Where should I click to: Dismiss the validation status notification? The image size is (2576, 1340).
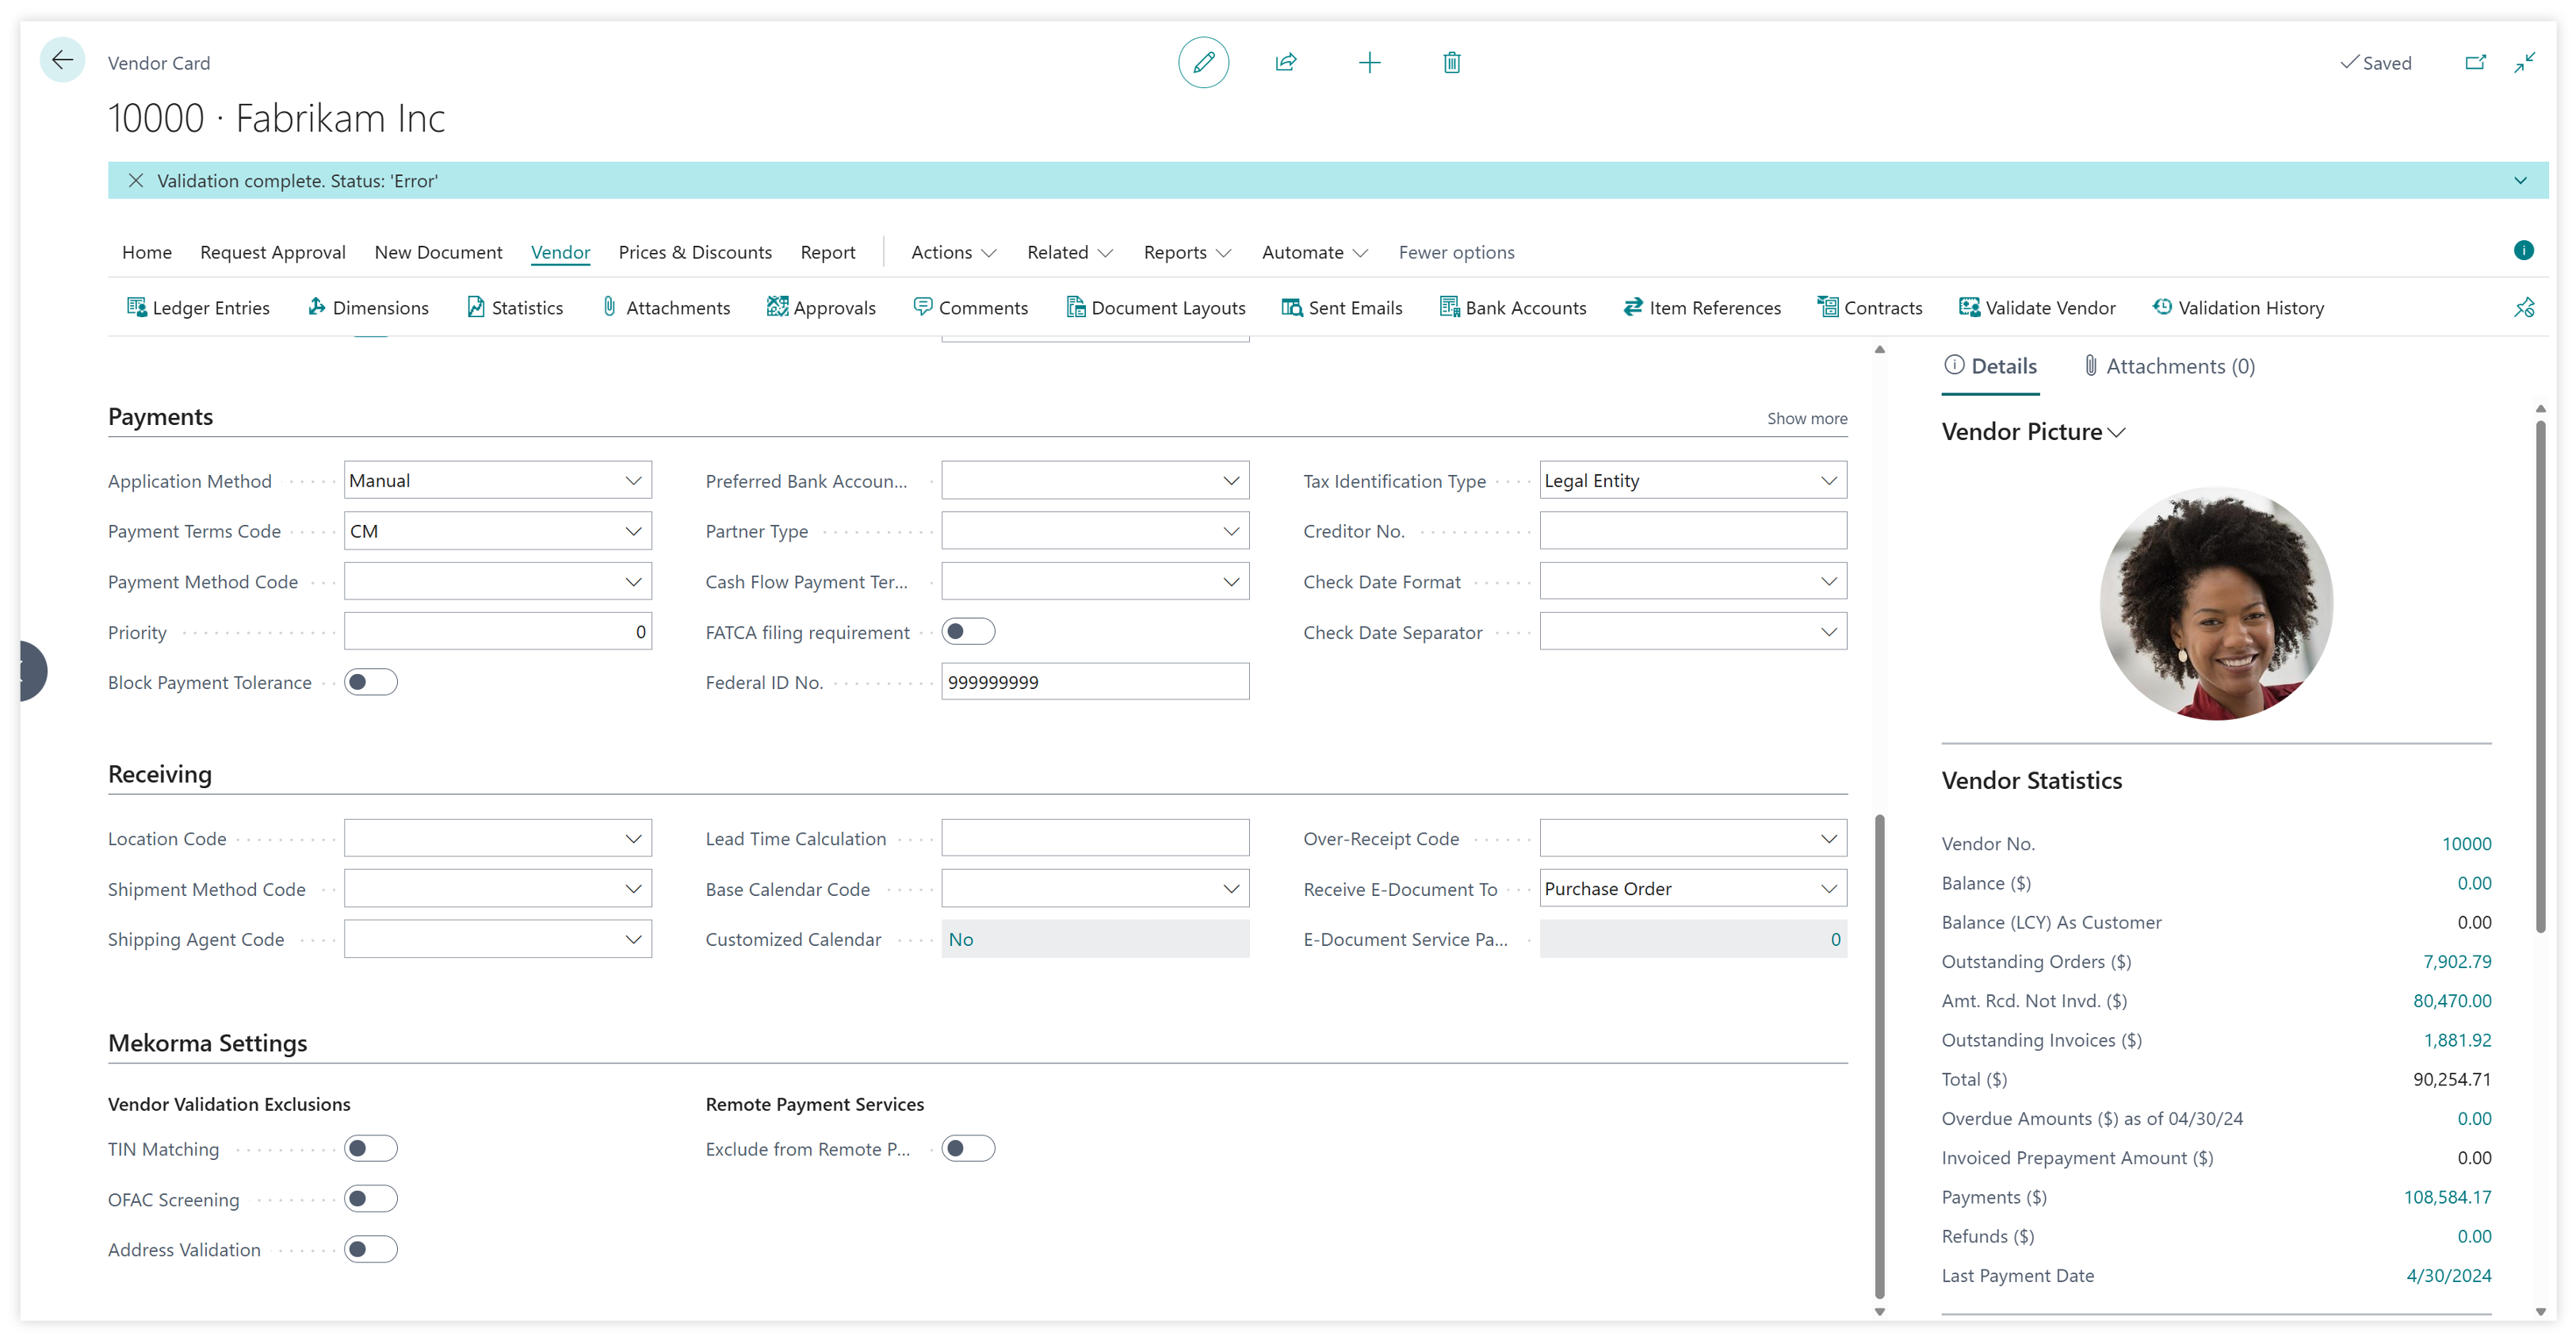[x=137, y=180]
